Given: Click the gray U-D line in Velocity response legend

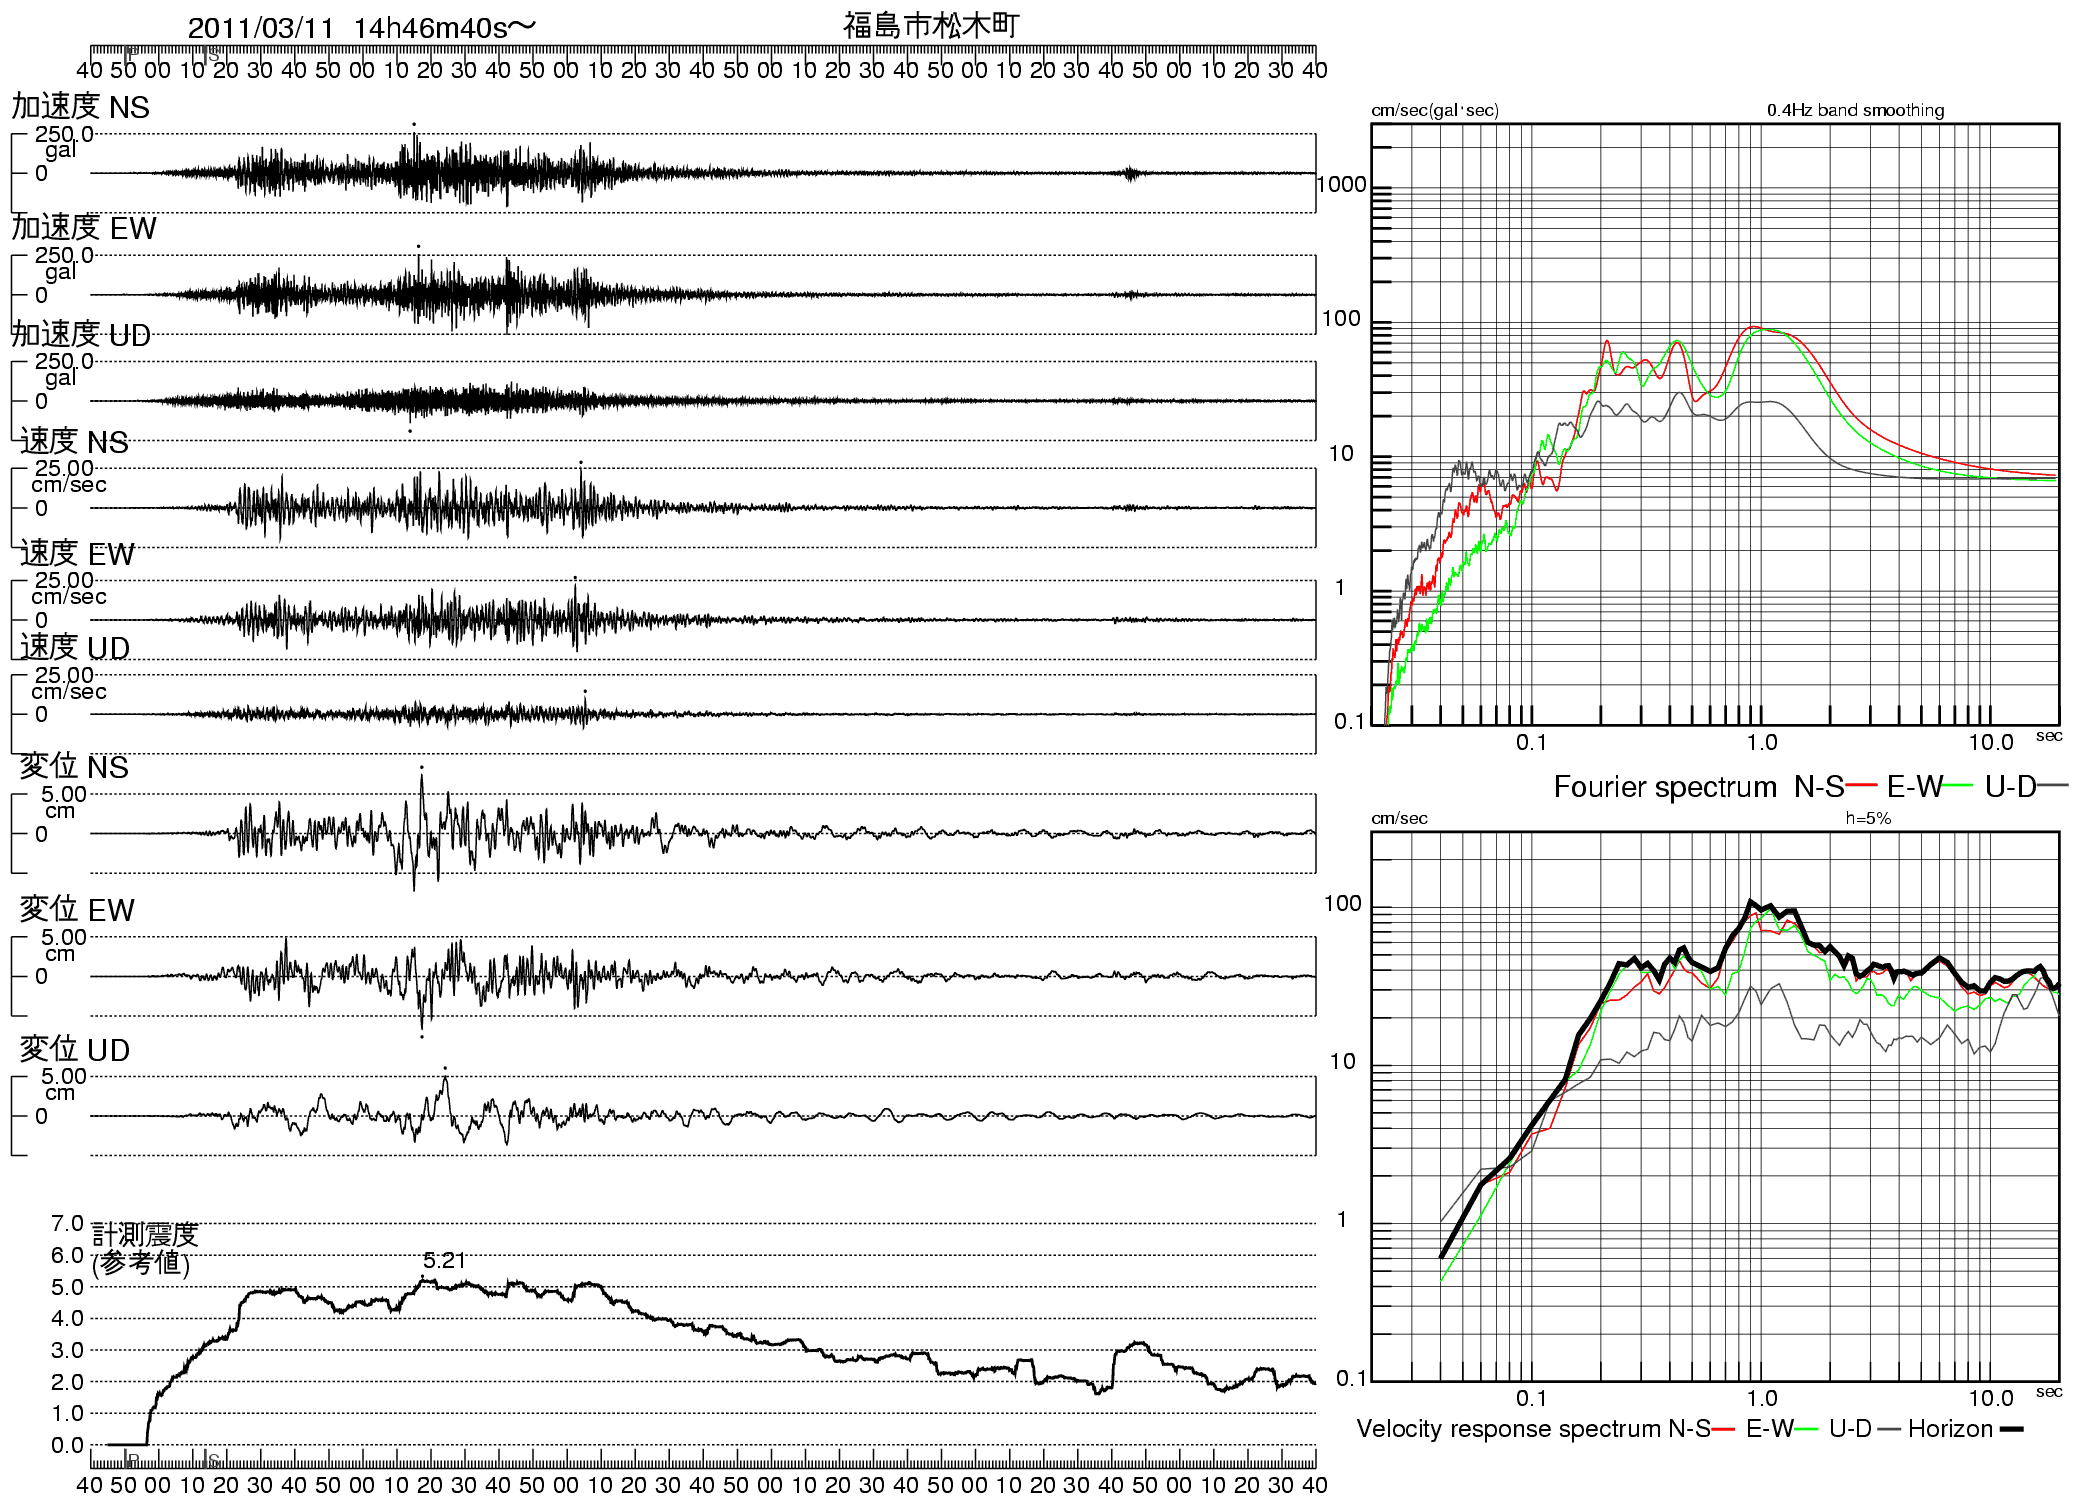Looking at the screenshot, I should pos(1889,1429).
